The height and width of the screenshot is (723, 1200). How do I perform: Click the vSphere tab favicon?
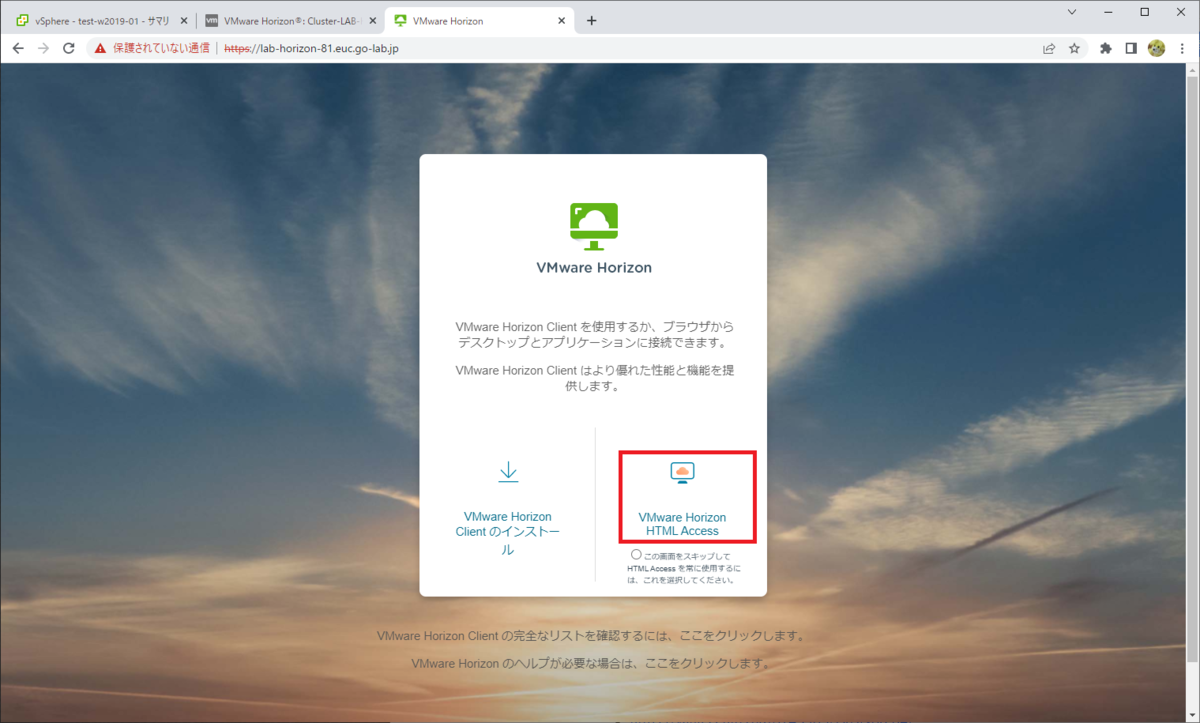22,20
